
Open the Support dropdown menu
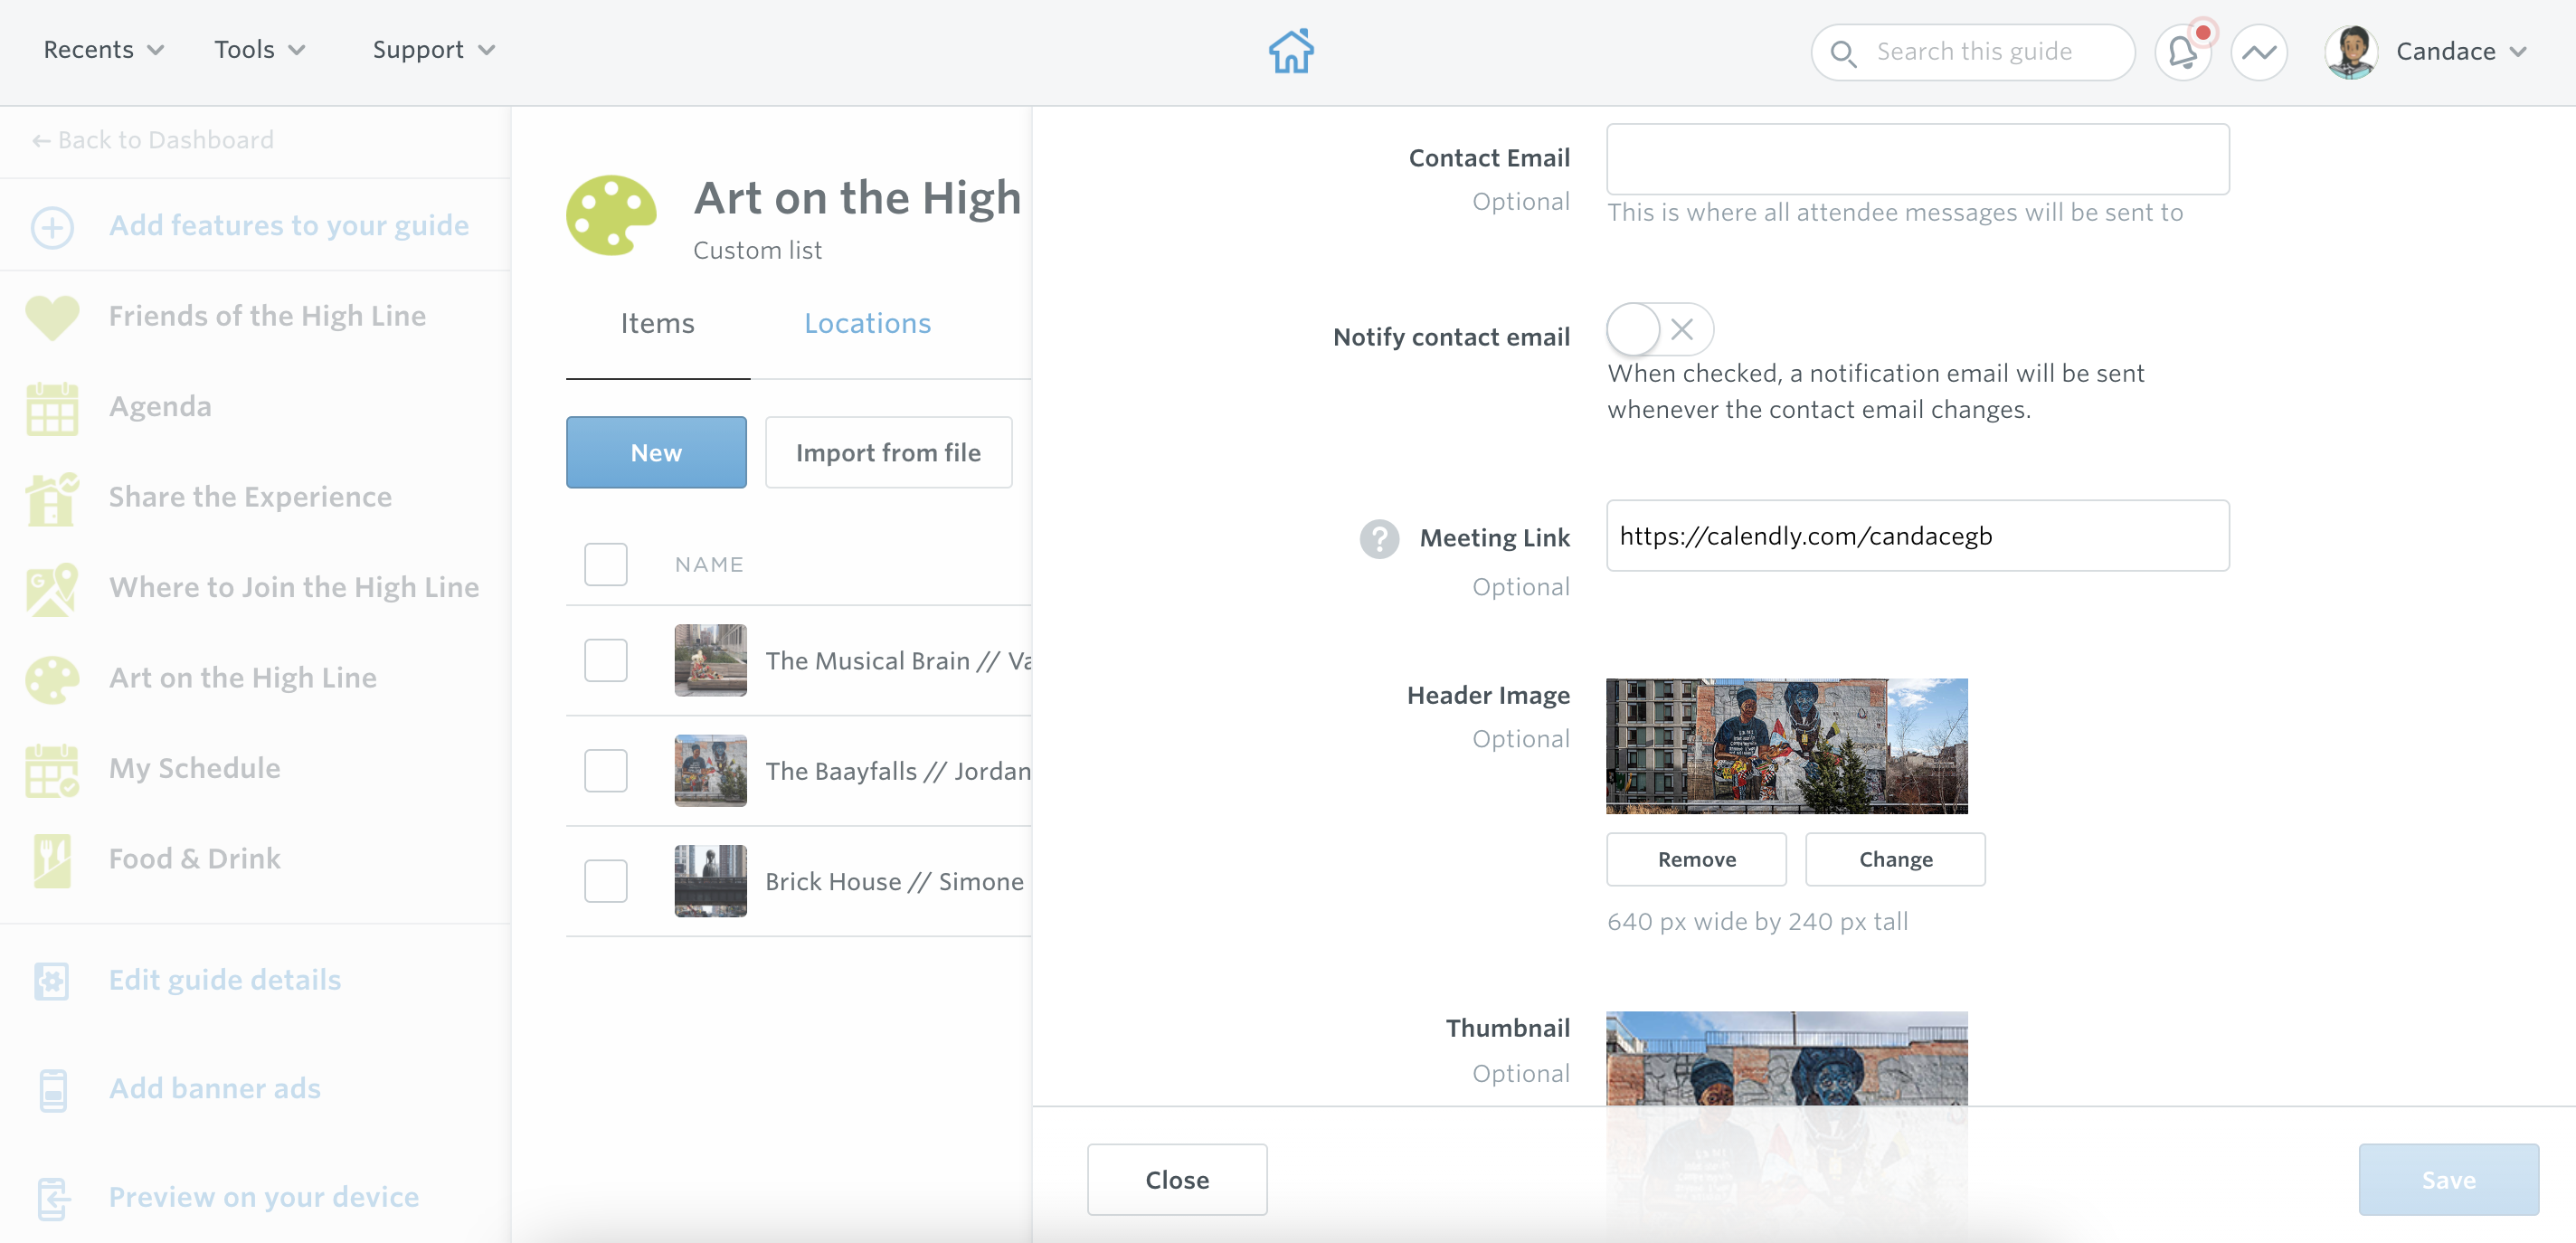[433, 50]
